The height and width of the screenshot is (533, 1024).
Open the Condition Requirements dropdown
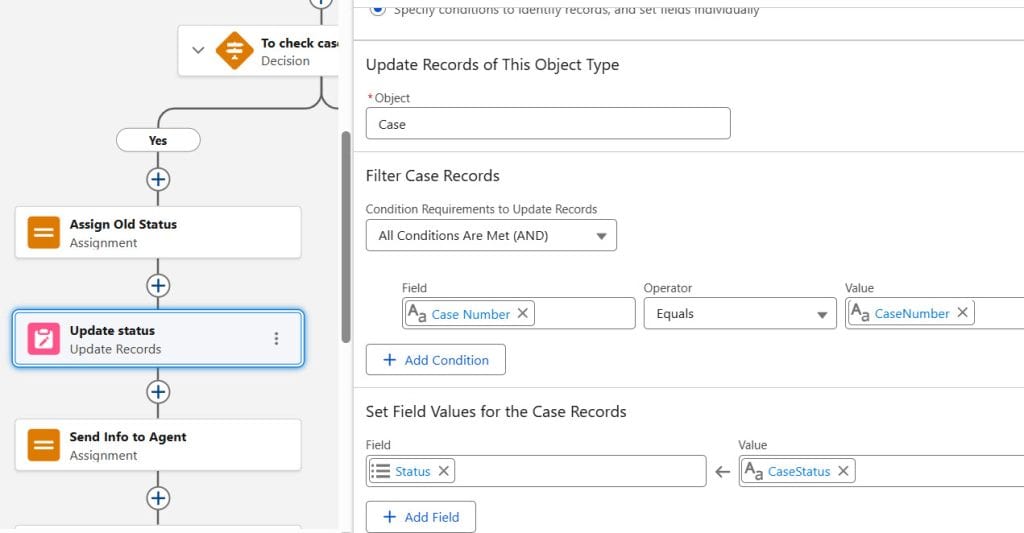[x=491, y=235]
